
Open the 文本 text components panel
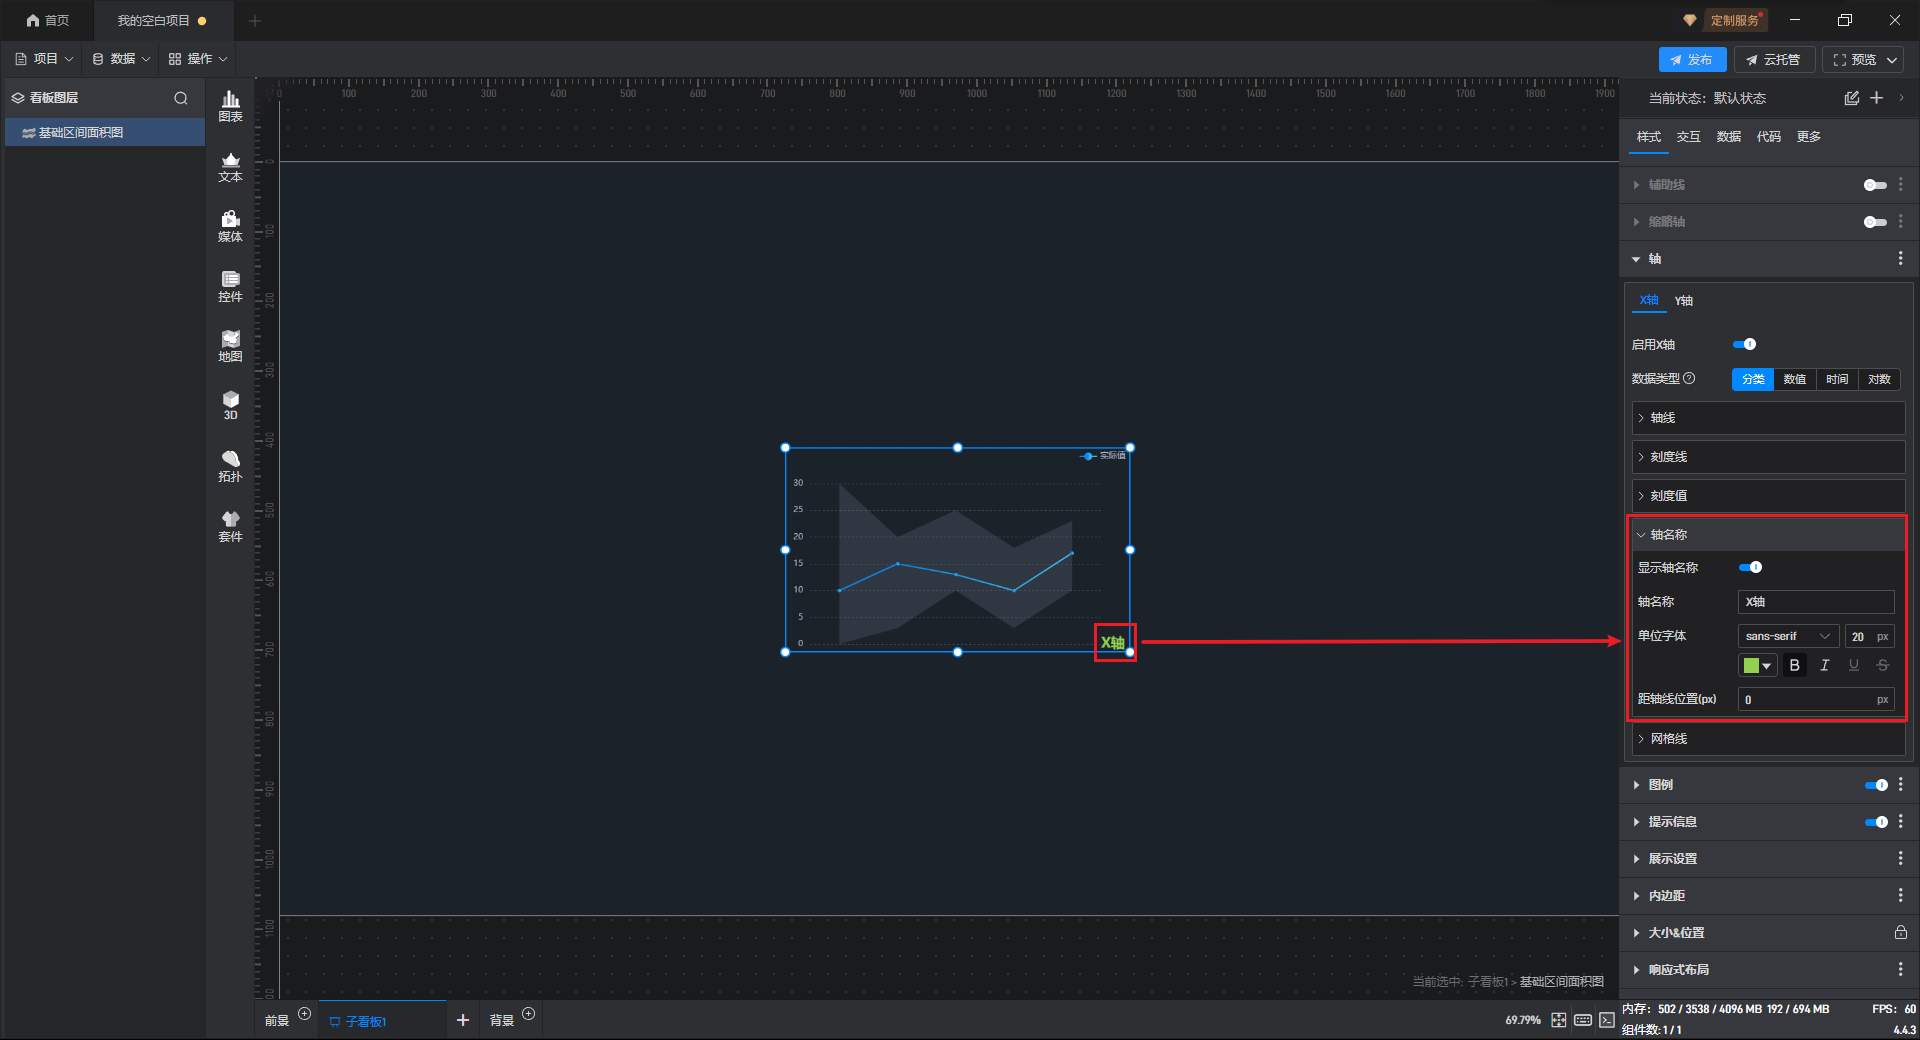click(230, 166)
